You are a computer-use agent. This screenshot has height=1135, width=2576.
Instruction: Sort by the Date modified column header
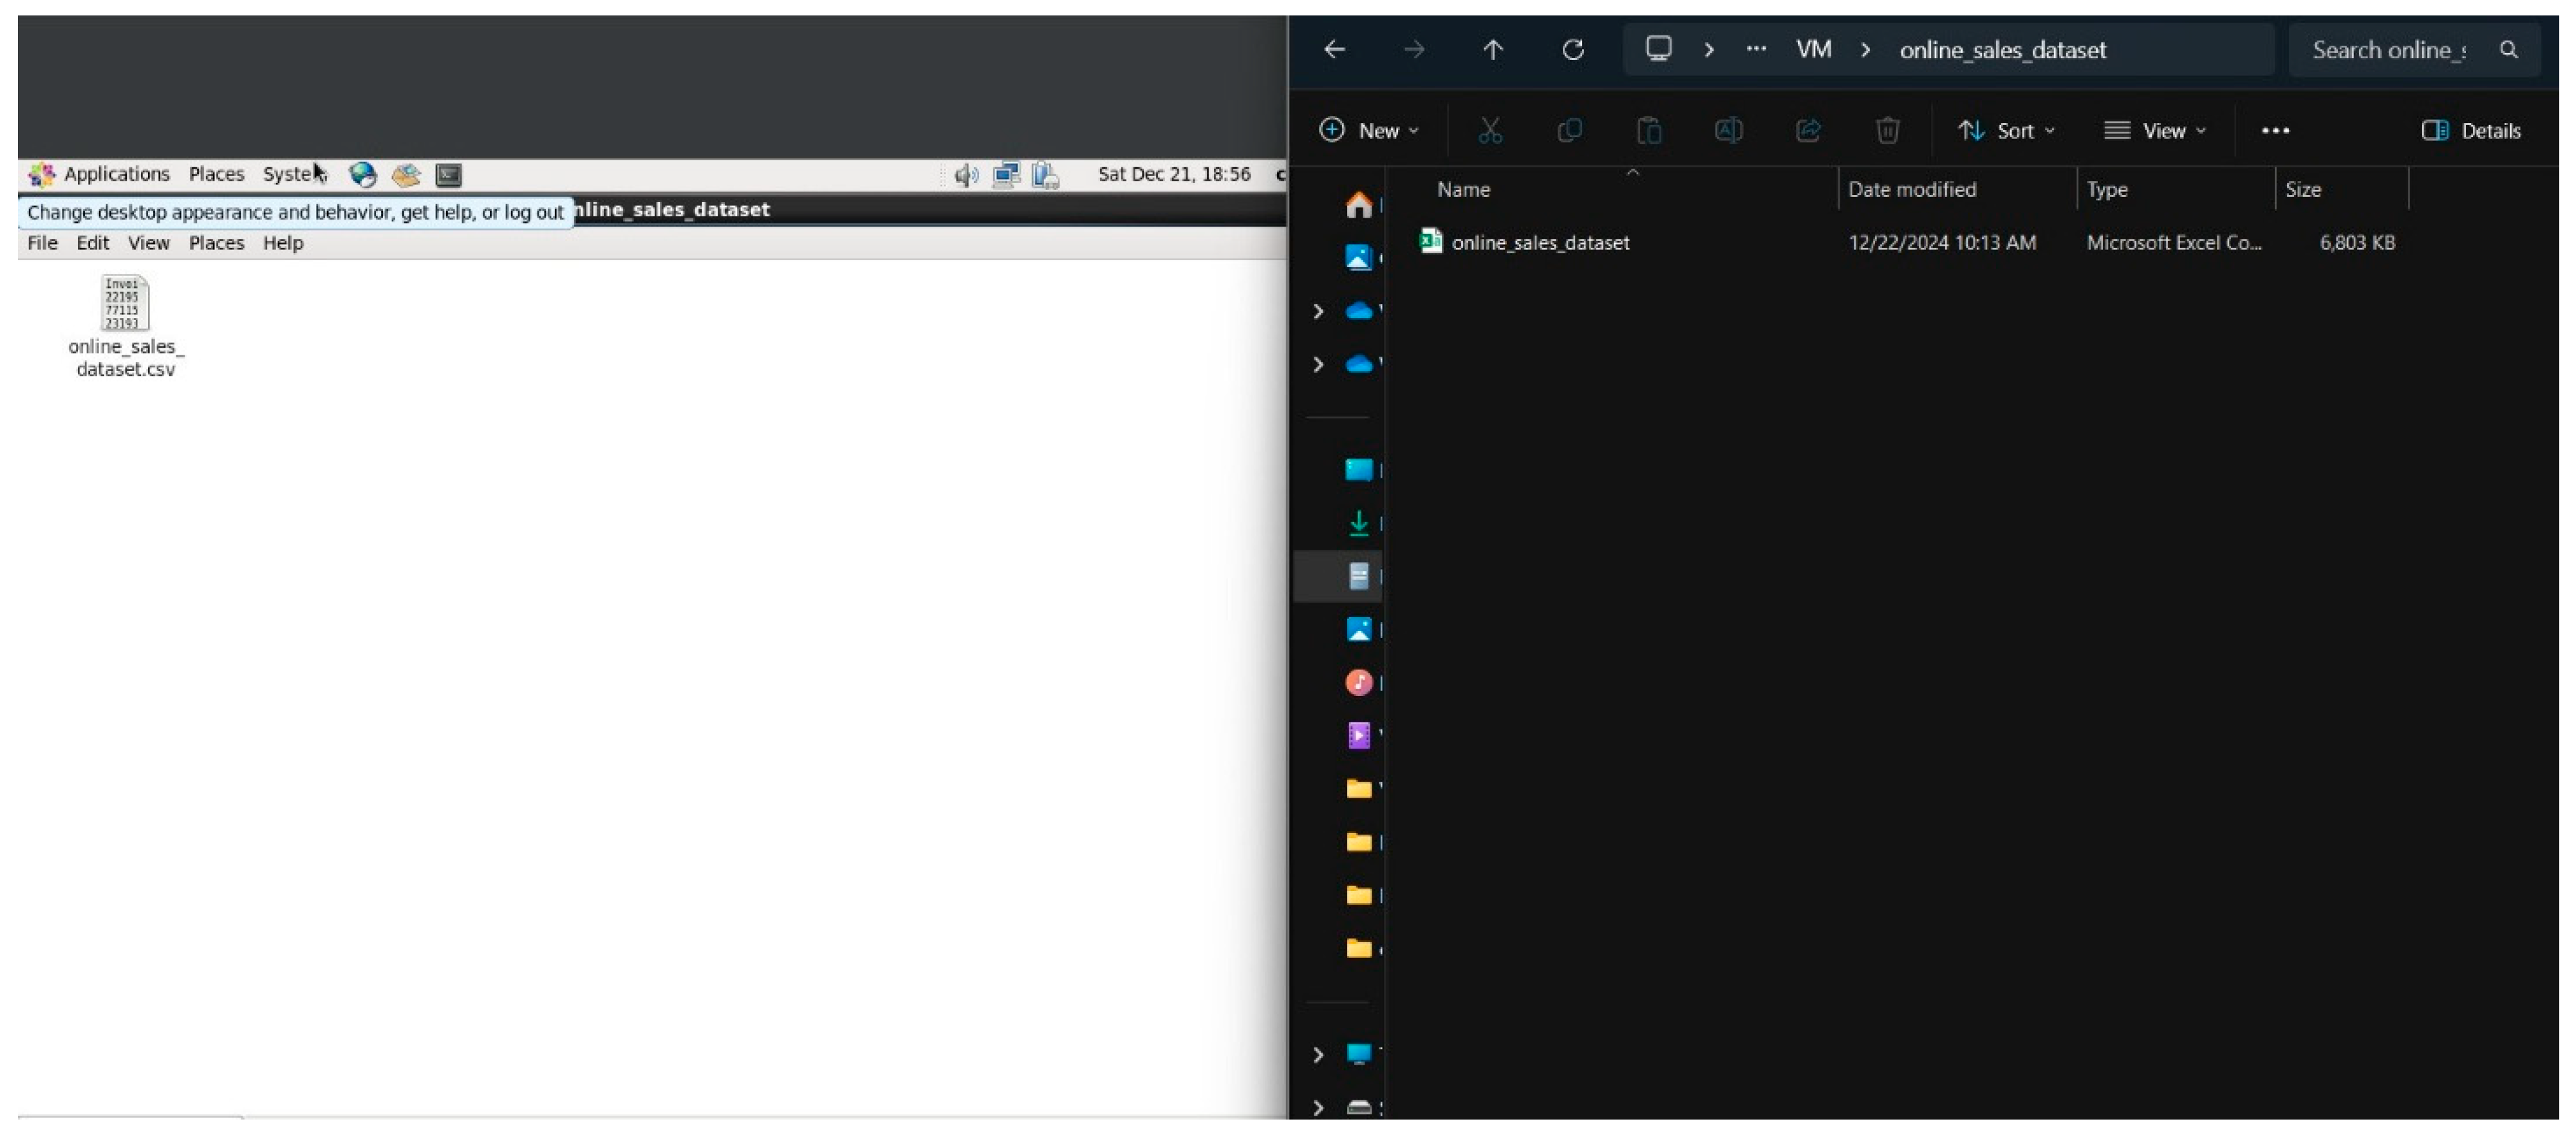click(x=1911, y=190)
